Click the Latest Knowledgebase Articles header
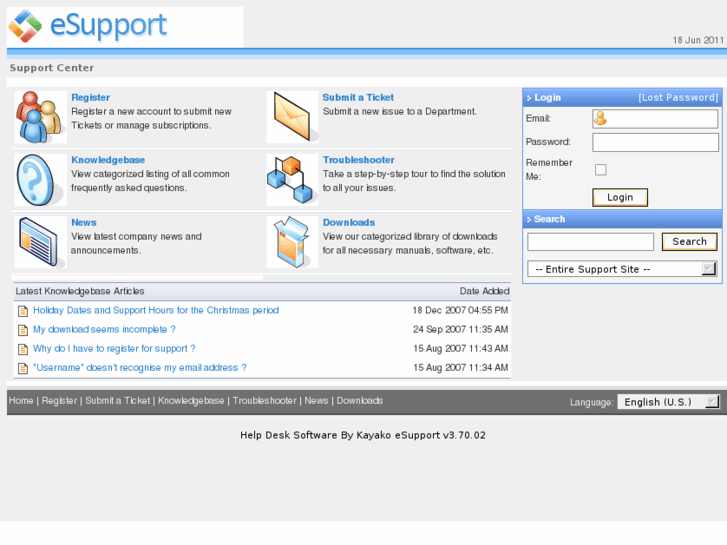Screen dimensions: 727x545 80,291
